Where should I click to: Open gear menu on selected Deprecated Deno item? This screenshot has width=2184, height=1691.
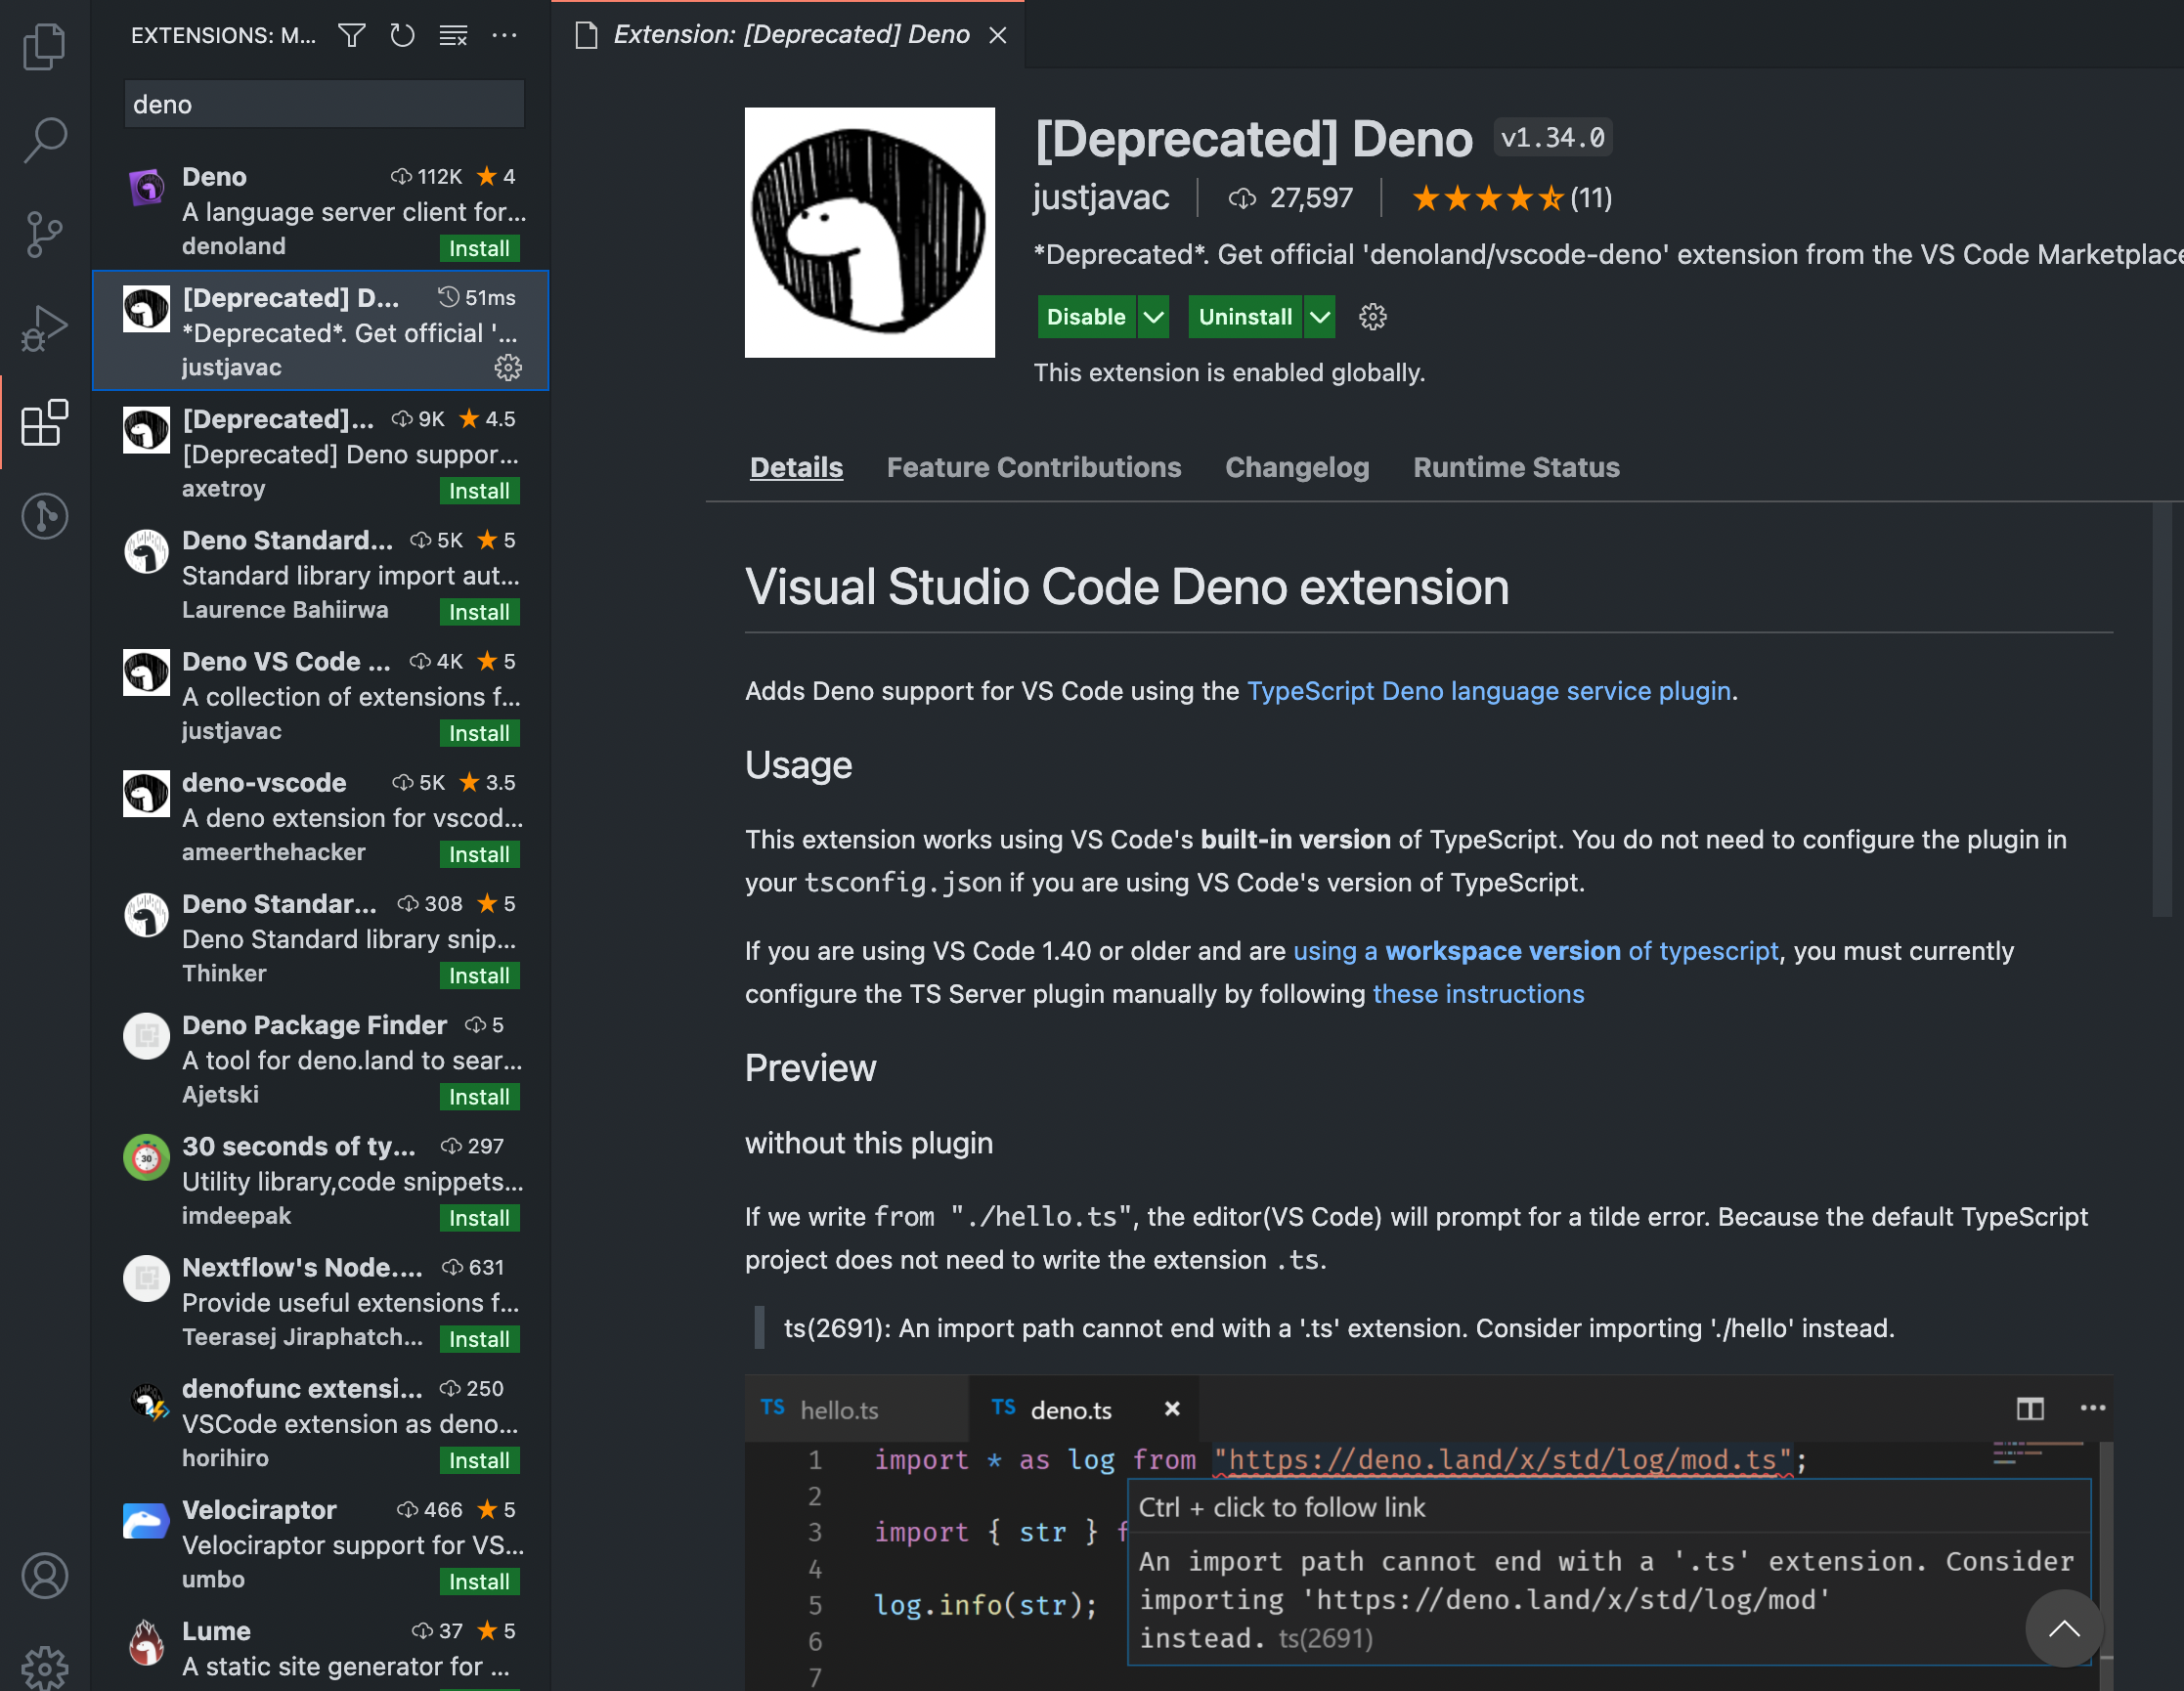click(508, 368)
